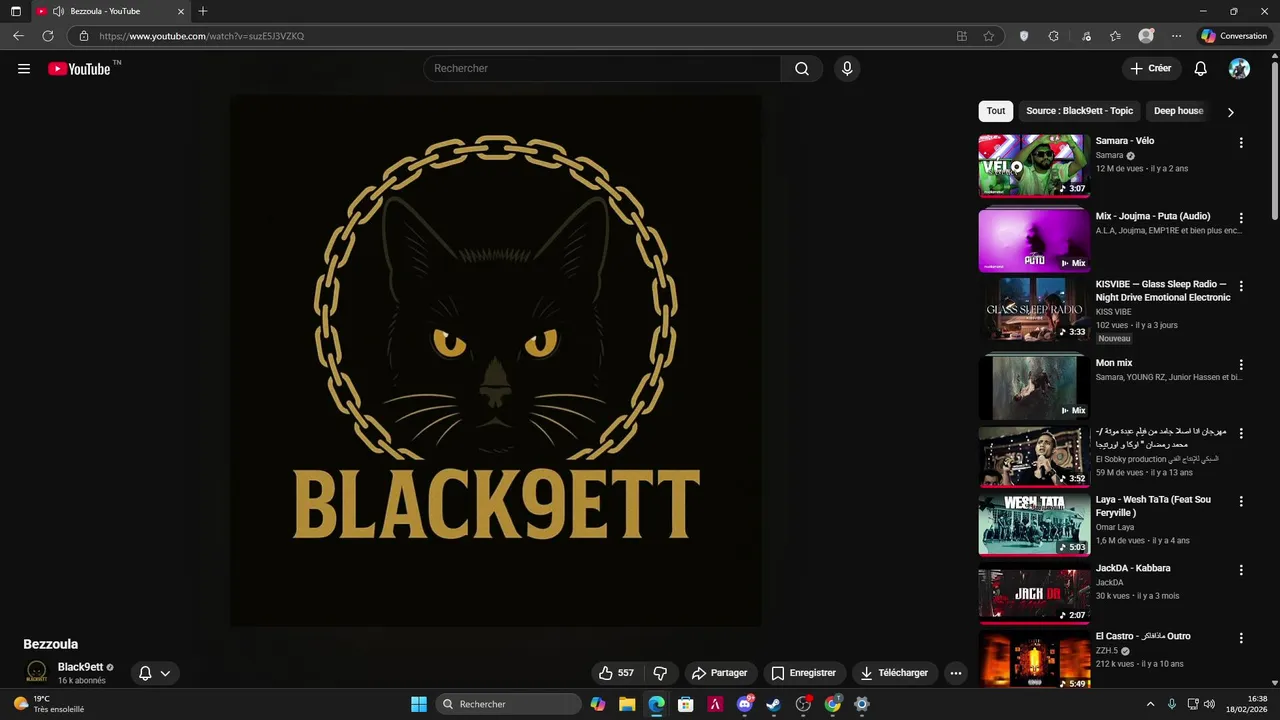Viewport: 1280px width, 720px height.
Task: Open the media control music note icon
Action: pos(1086,36)
